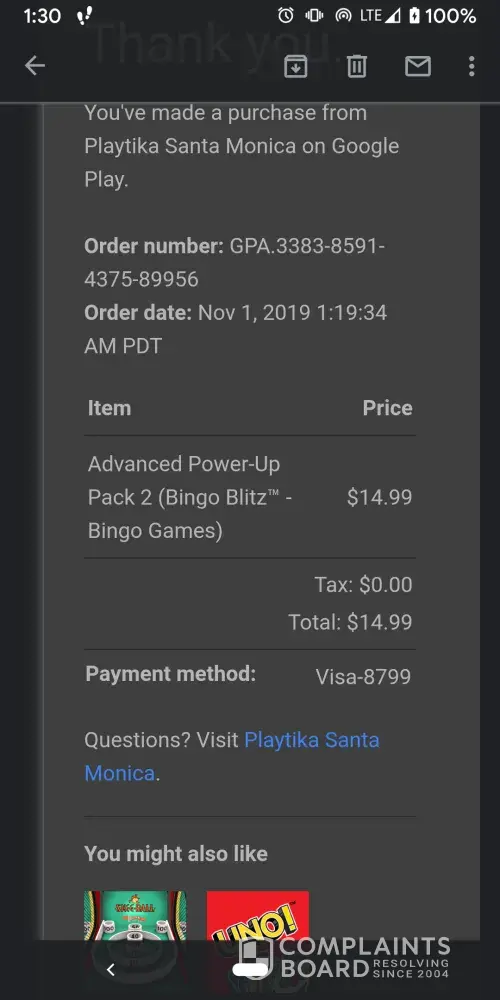Tap the battery 100% indicator
500x1000 pixels.
tap(442, 15)
